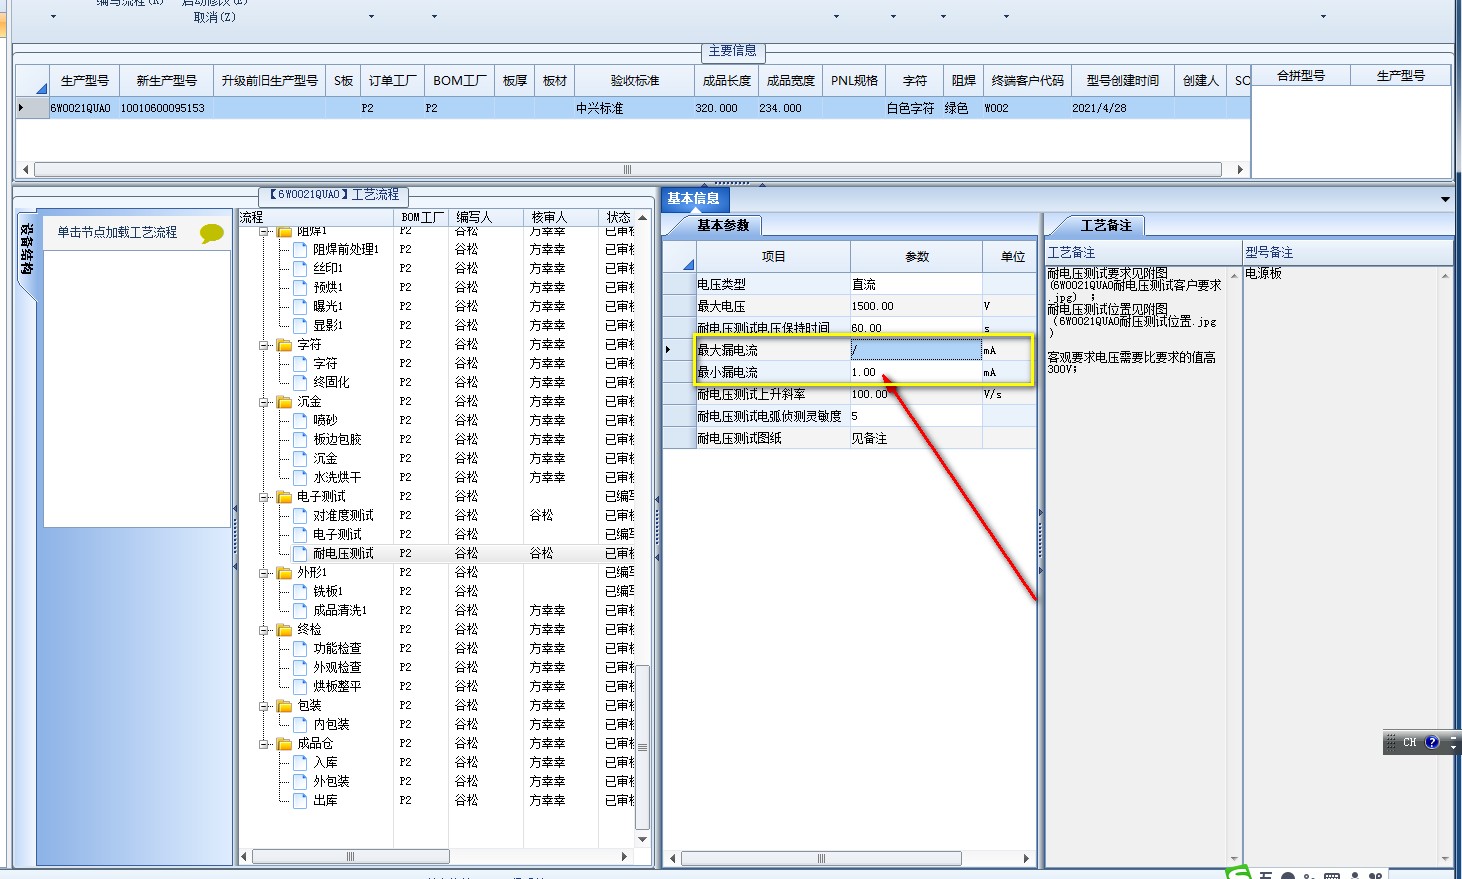The height and width of the screenshot is (879, 1462).
Task: Click the document icon beside 外观检查
Action: click(x=300, y=667)
